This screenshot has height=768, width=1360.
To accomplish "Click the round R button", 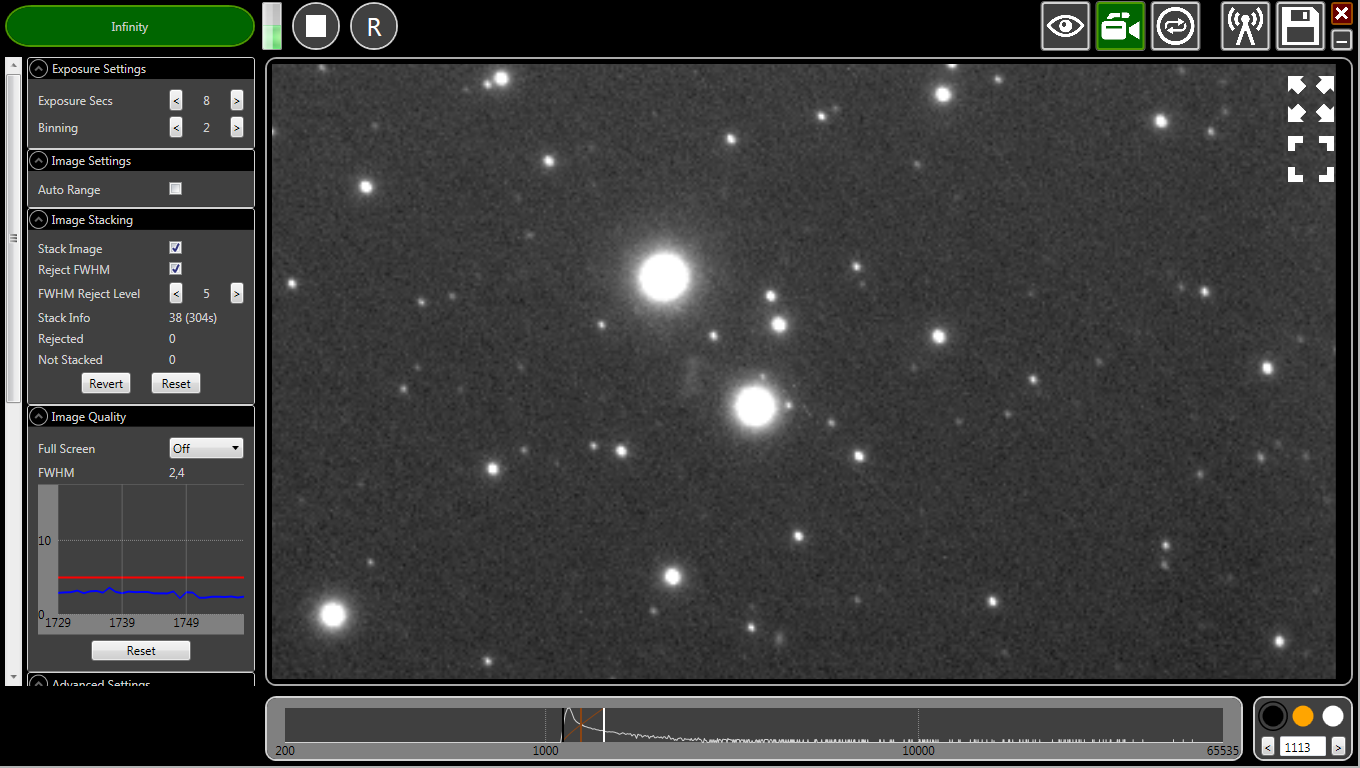I will (374, 26).
